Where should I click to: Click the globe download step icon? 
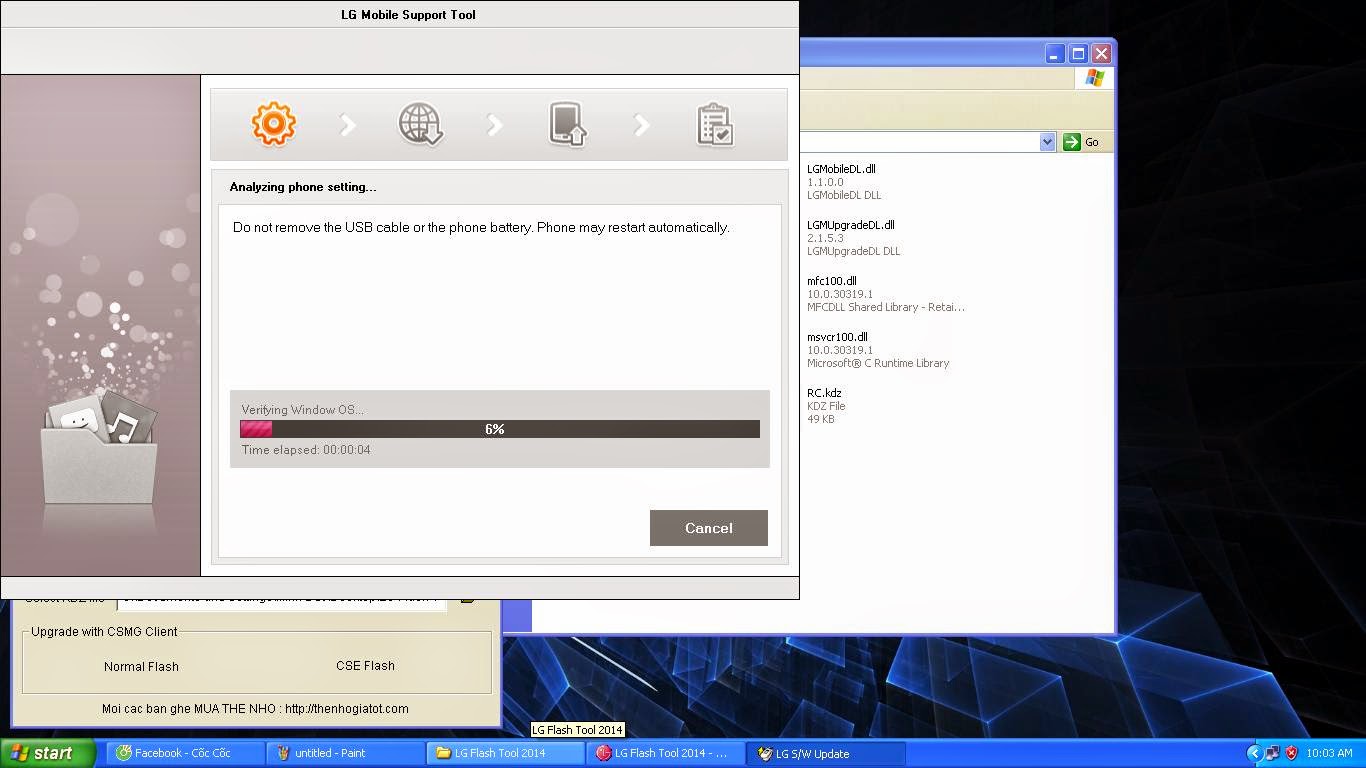pyautogui.click(x=421, y=125)
